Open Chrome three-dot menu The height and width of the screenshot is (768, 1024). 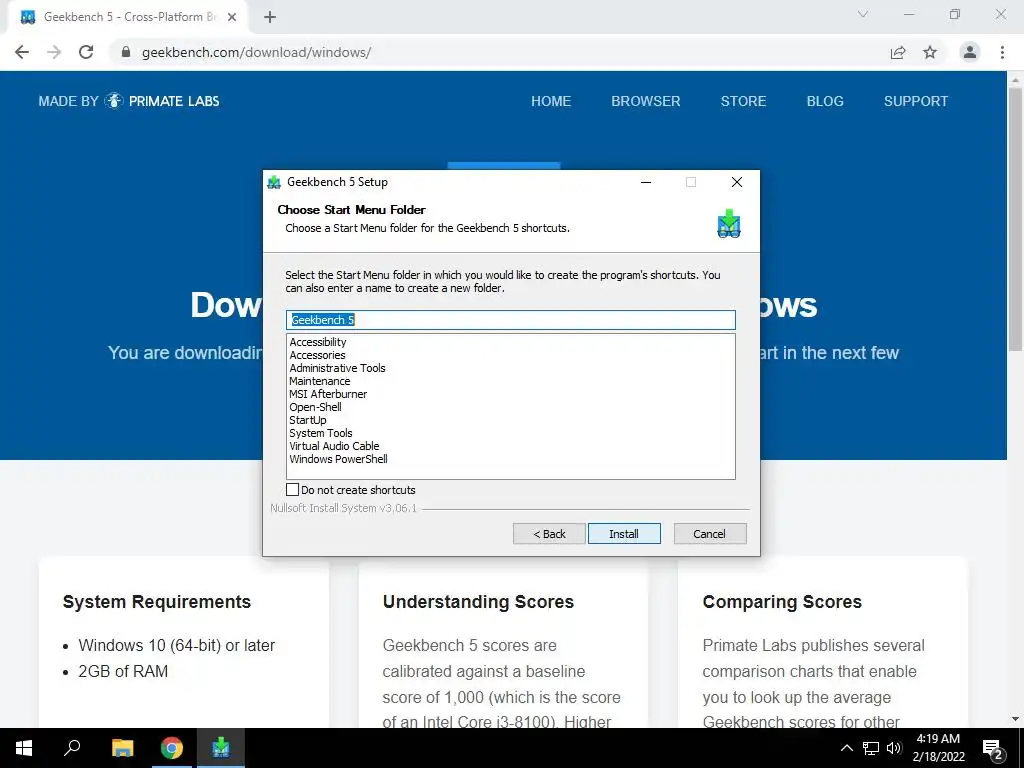1002,52
